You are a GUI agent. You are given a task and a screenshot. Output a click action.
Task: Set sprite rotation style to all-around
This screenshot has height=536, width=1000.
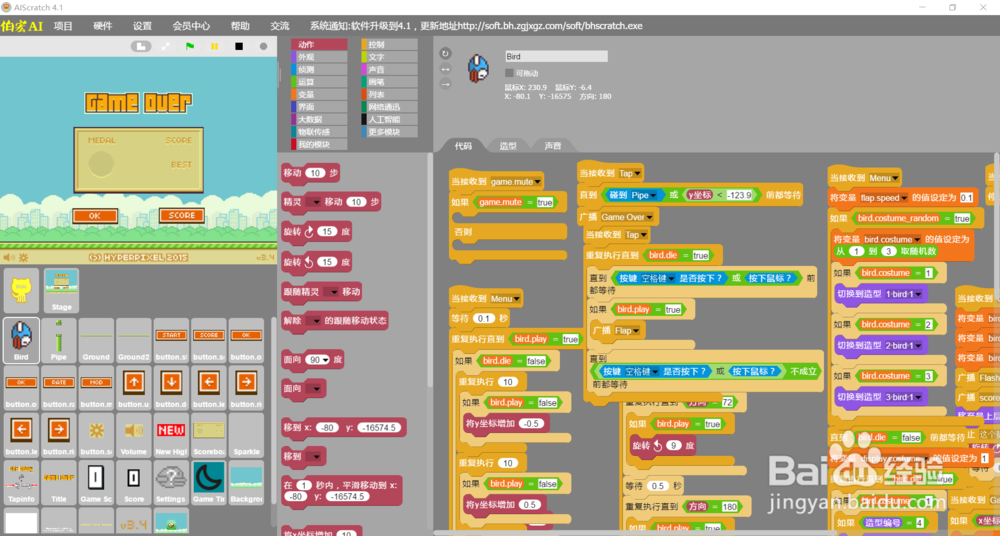(445, 54)
